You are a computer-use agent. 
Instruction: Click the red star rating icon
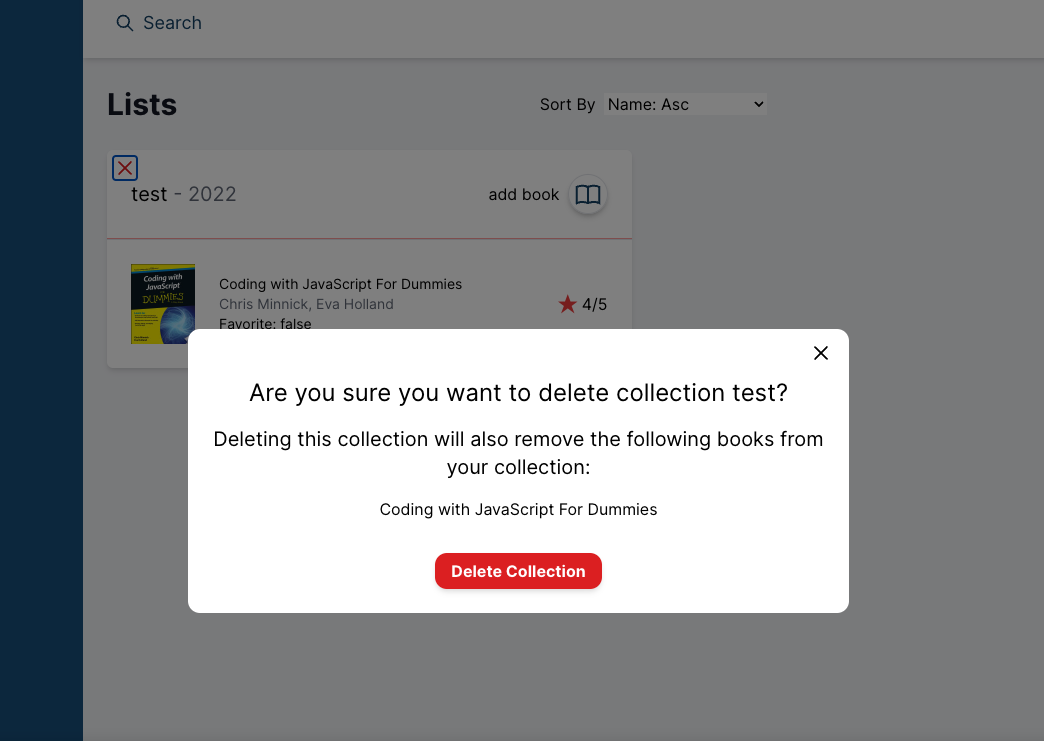(x=567, y=304)
